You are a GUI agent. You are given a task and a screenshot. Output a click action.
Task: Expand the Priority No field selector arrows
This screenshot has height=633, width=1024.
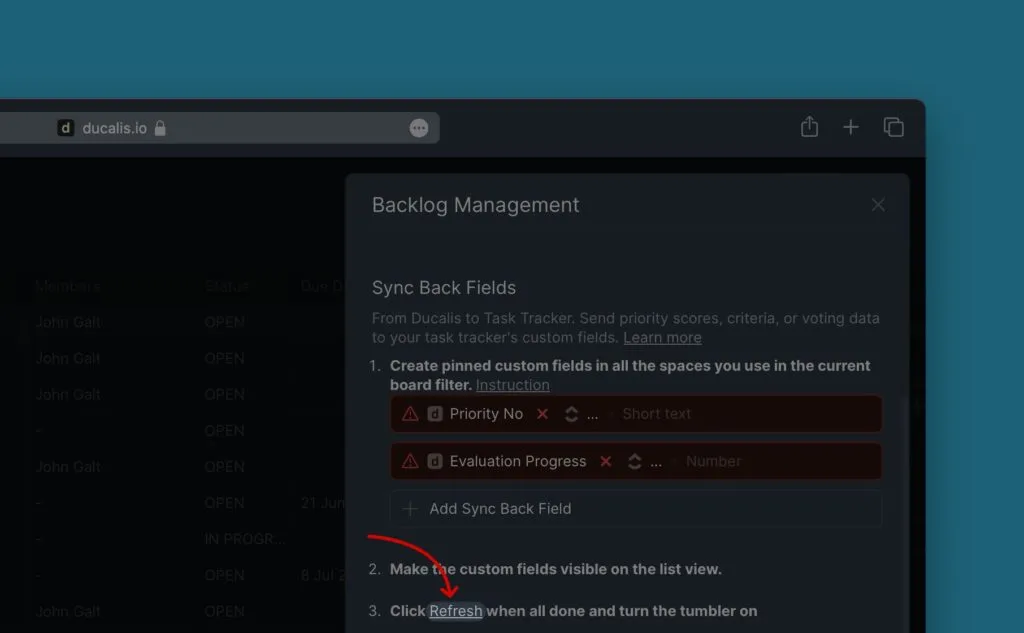(x=572, y=414)
